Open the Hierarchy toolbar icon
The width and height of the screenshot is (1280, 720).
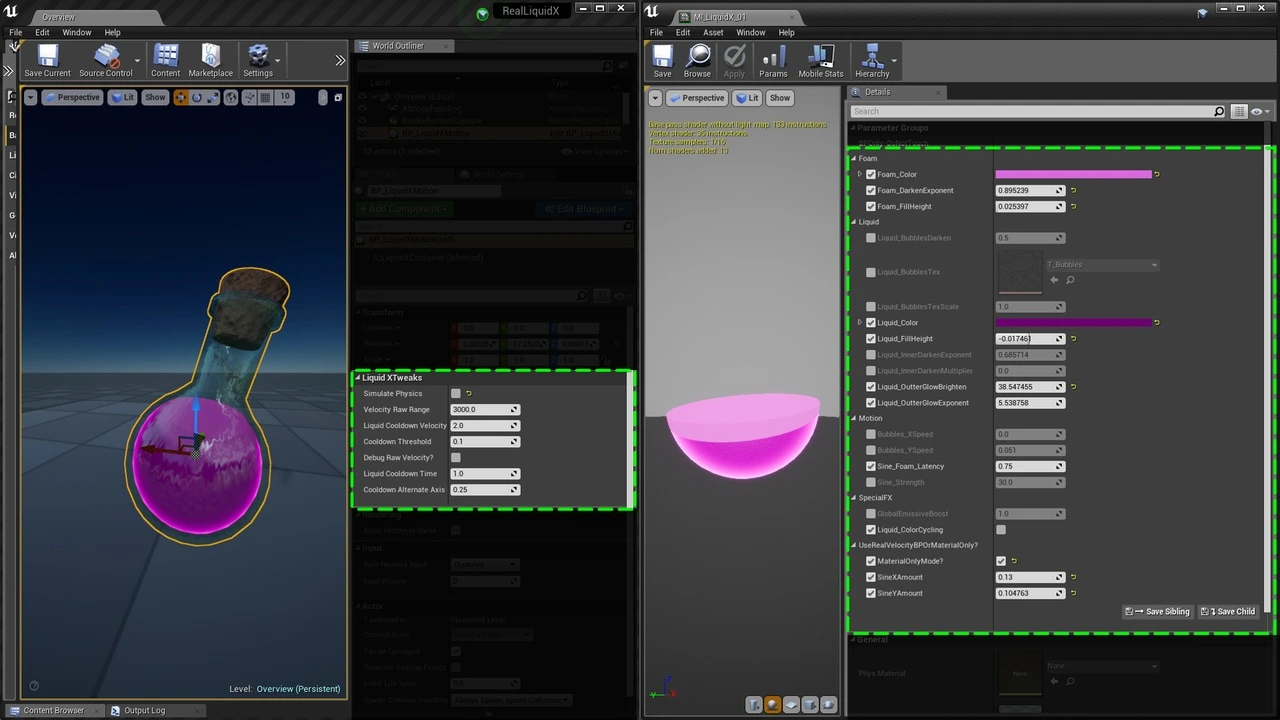(872, 60)
